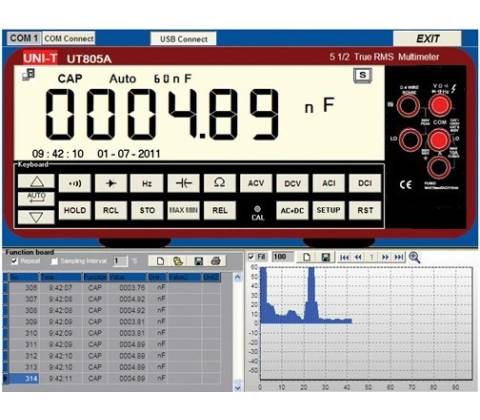Switch to ACV measurement mode
This screenshot has width=480, height=420.
[256, 183]
